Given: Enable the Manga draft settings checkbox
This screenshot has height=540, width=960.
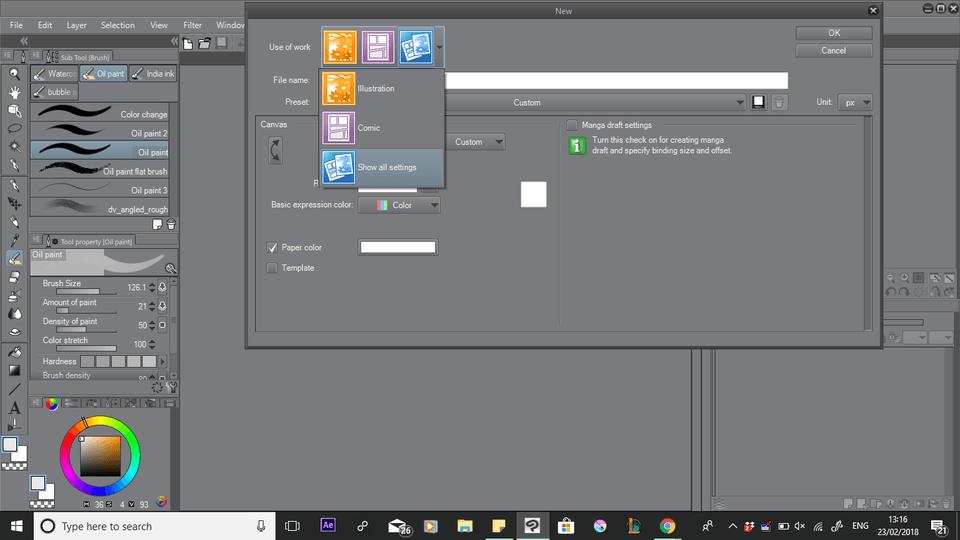Looking at the screenshot, I should 572,125.
